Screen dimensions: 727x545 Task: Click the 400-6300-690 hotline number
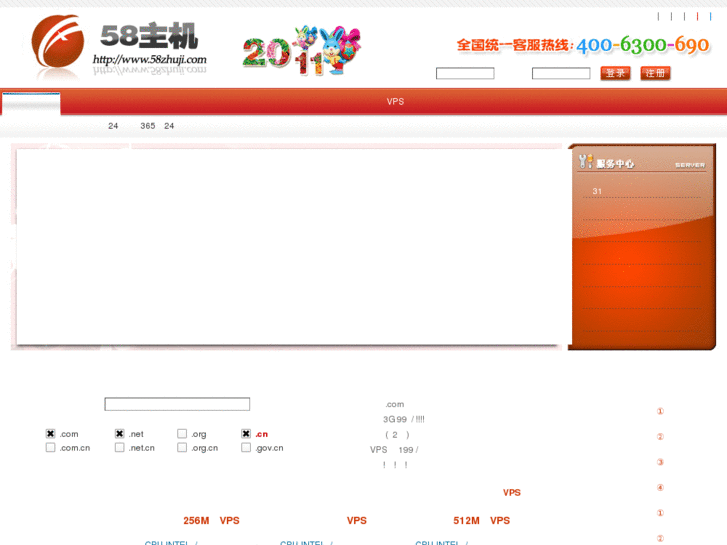[x=643, y=45]
